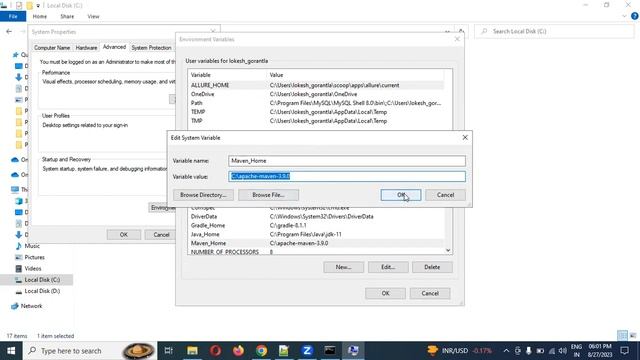Open View ribbon tab in File Explorer
This screenshot has width=640, height=360.
pos(93,16)
